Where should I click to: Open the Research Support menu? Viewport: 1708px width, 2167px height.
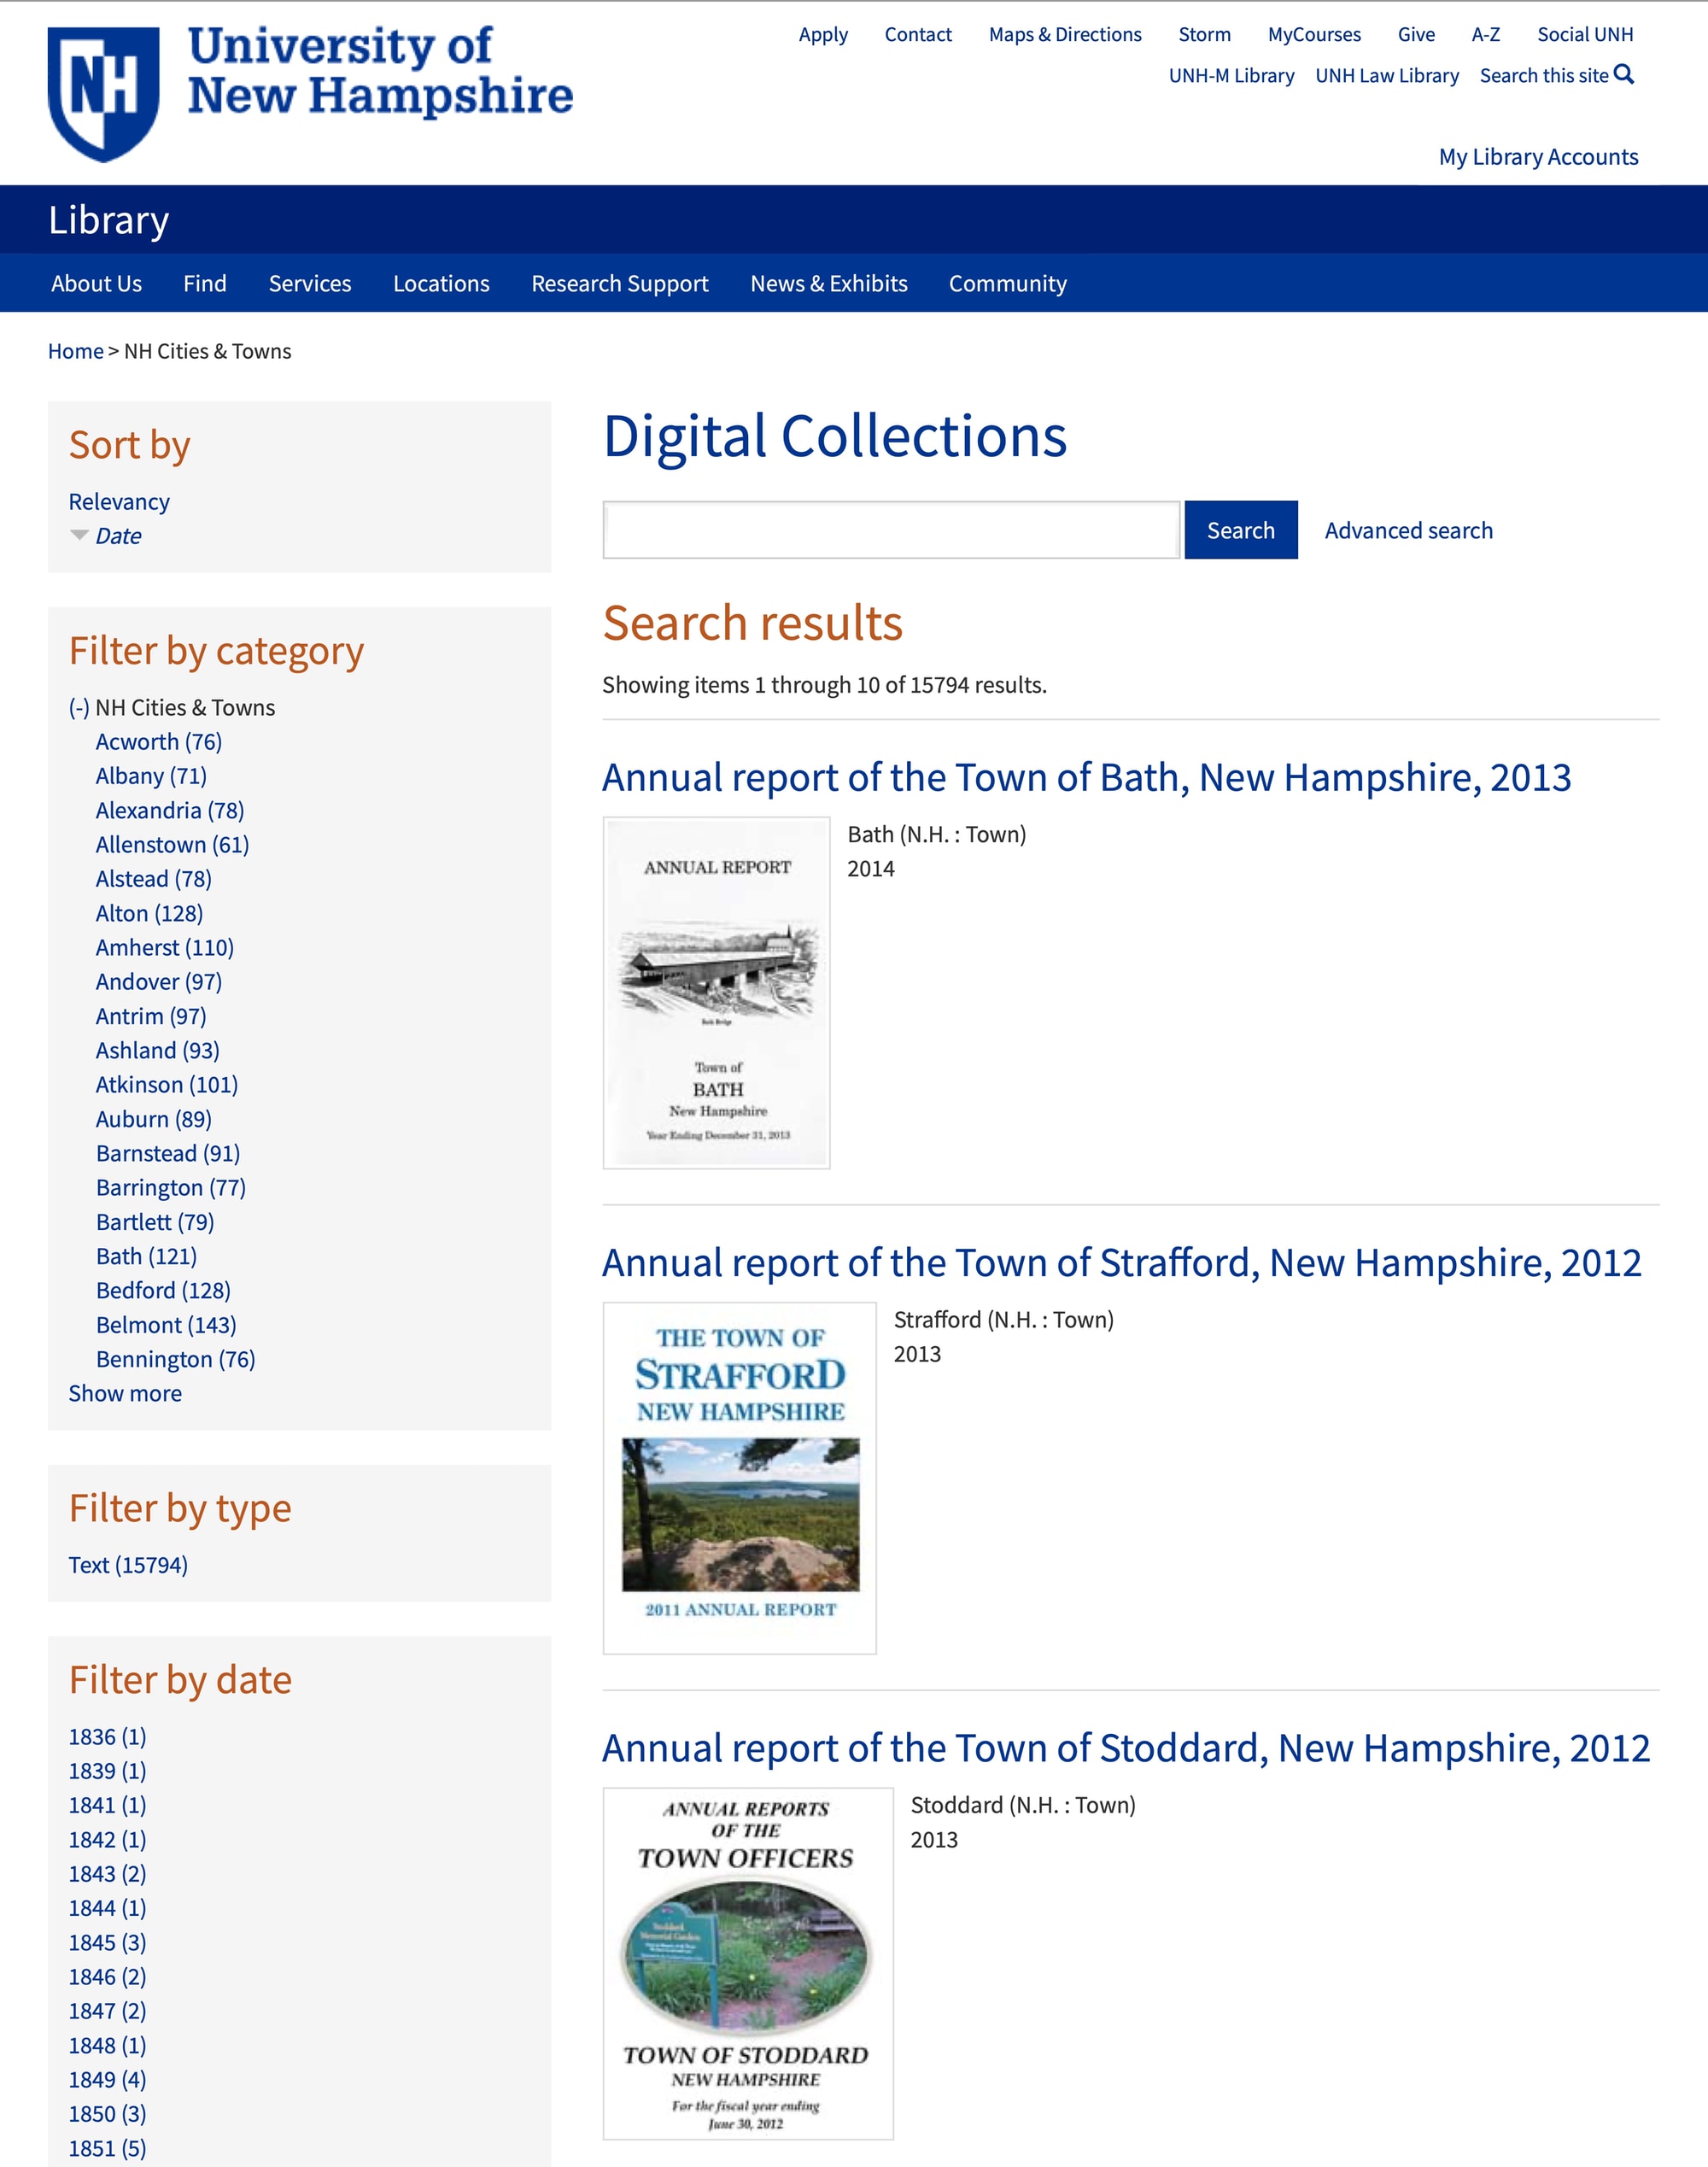(620, 283)
